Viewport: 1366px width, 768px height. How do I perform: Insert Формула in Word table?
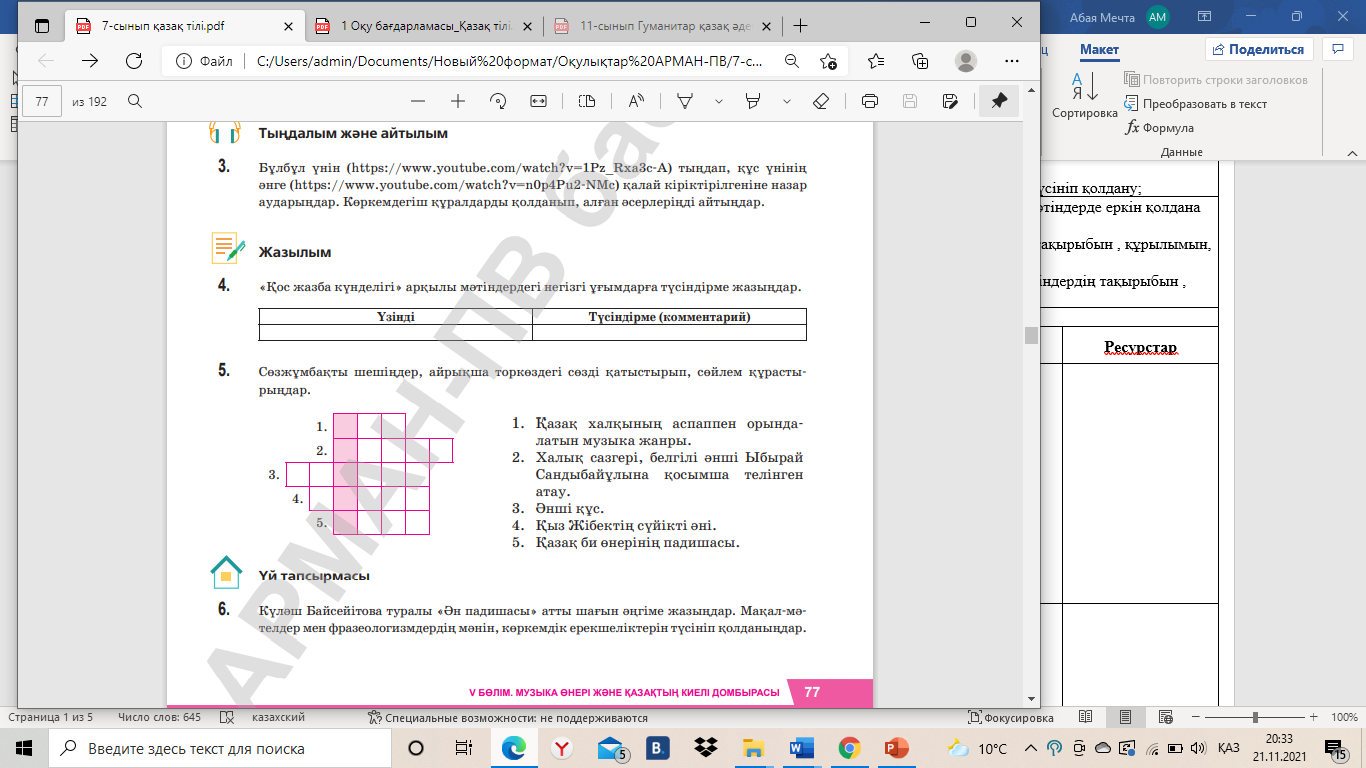(x=1160, y=128)
